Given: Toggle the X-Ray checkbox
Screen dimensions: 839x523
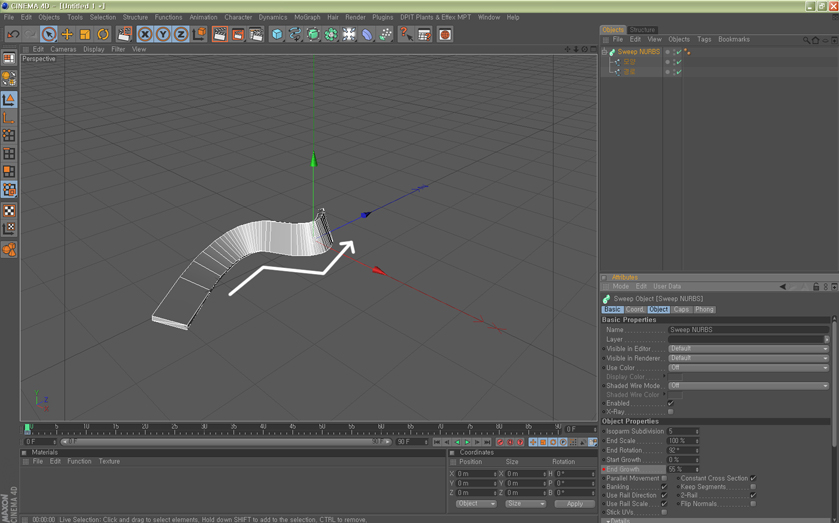Looking at the screenshot, I should click(670, 412).
